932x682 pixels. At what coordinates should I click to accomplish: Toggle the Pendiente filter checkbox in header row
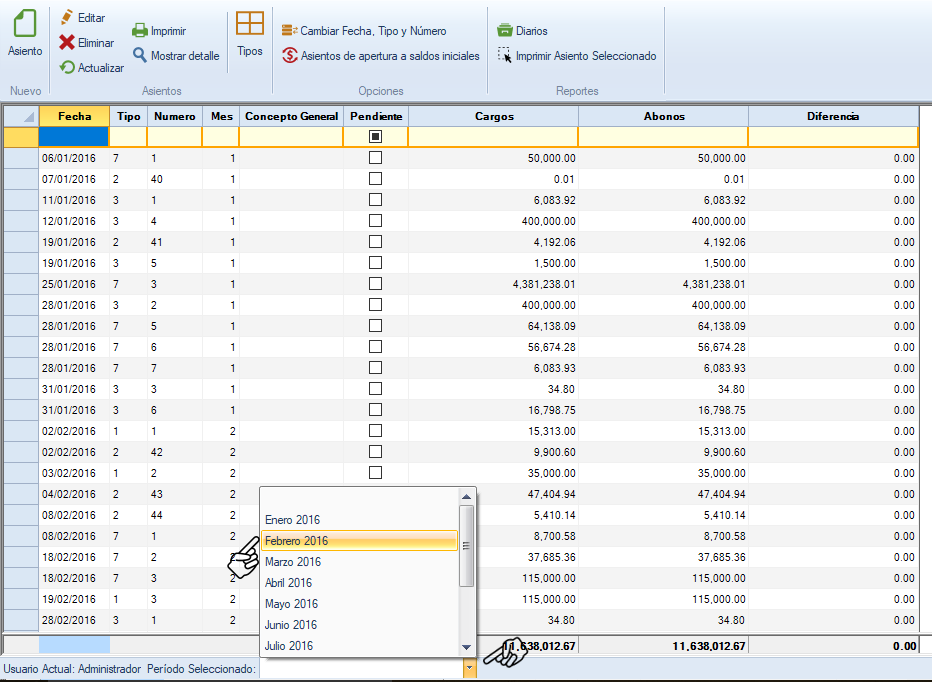point(375,136)
